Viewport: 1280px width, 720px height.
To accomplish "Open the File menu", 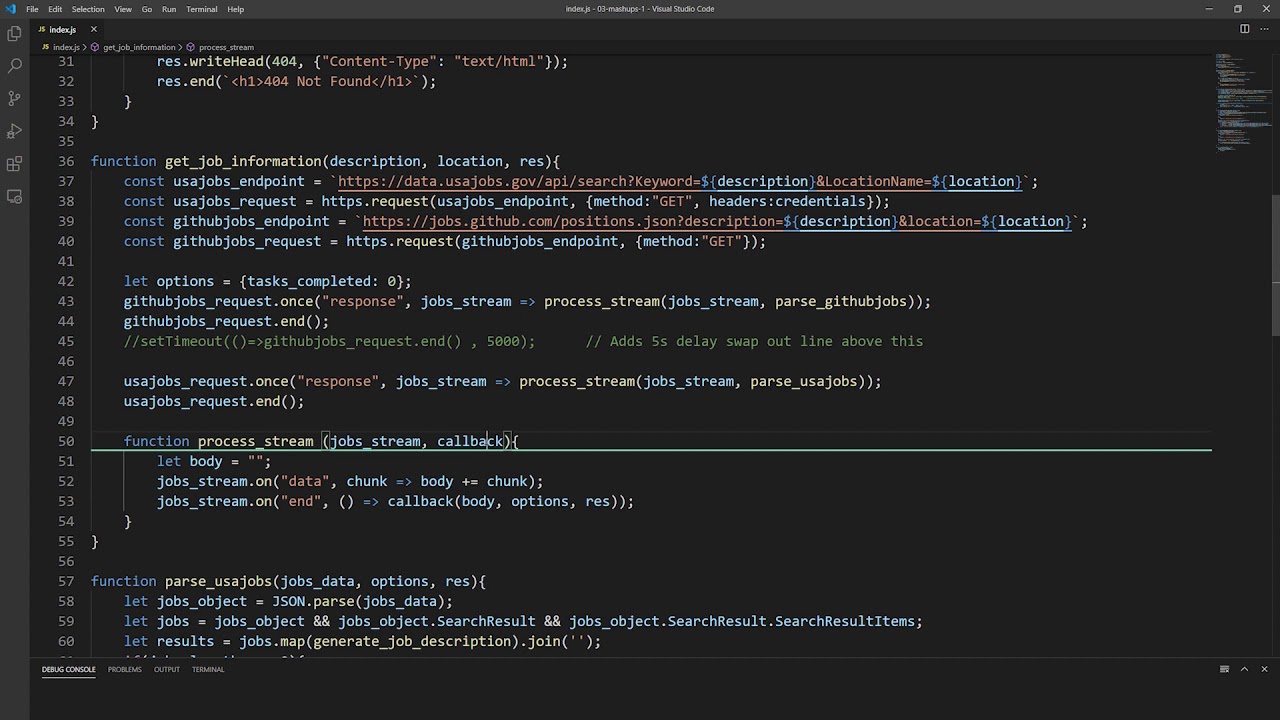I will pyautogui.click(x=32, y=9).
